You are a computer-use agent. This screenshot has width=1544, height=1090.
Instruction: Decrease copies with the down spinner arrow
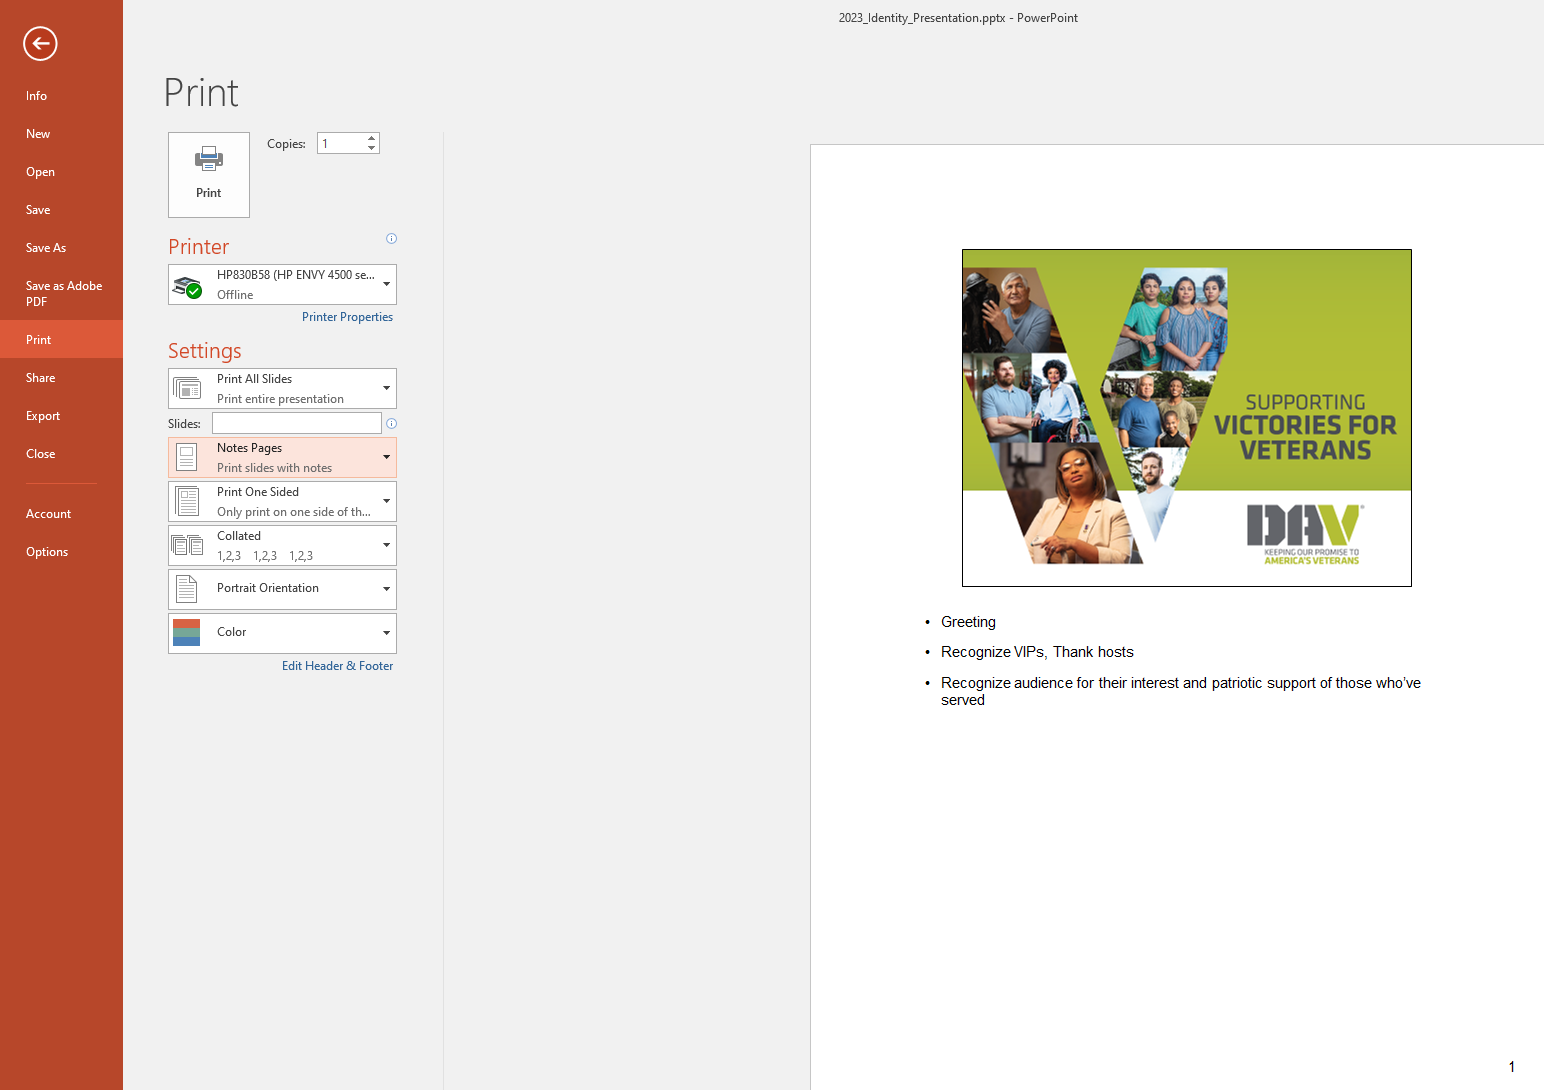click(372, 148)
